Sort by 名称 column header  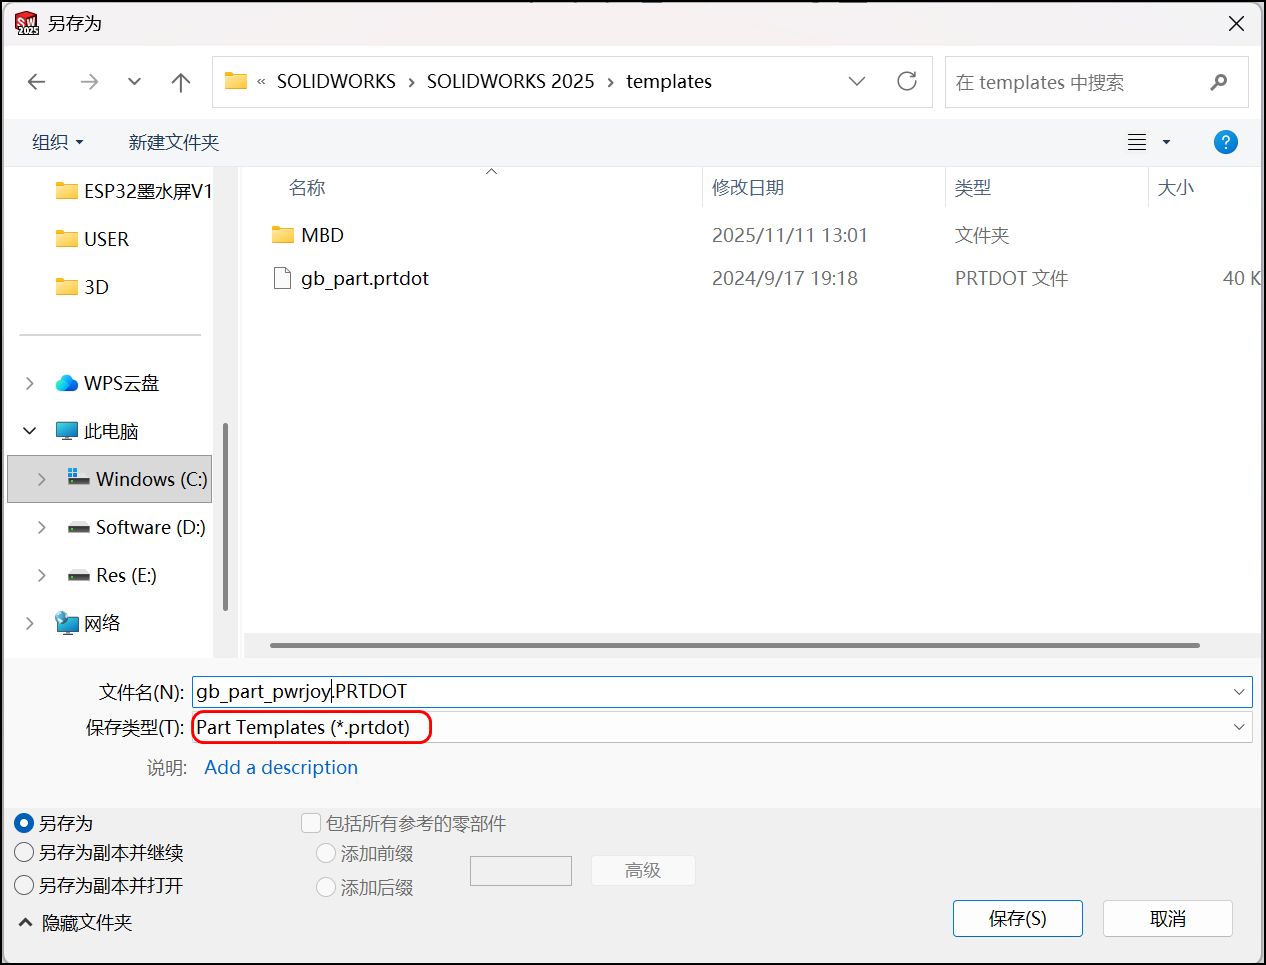(x=307, y=188)
